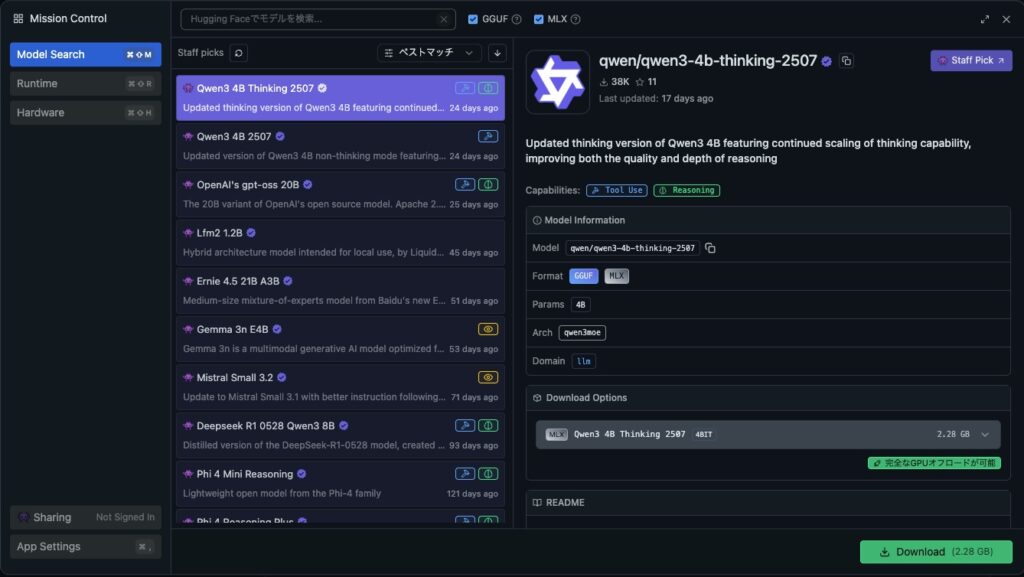Click the tool use icon on Qwen3 4B 2507
Screen dimensions: 1024x577
click(488, 136)
